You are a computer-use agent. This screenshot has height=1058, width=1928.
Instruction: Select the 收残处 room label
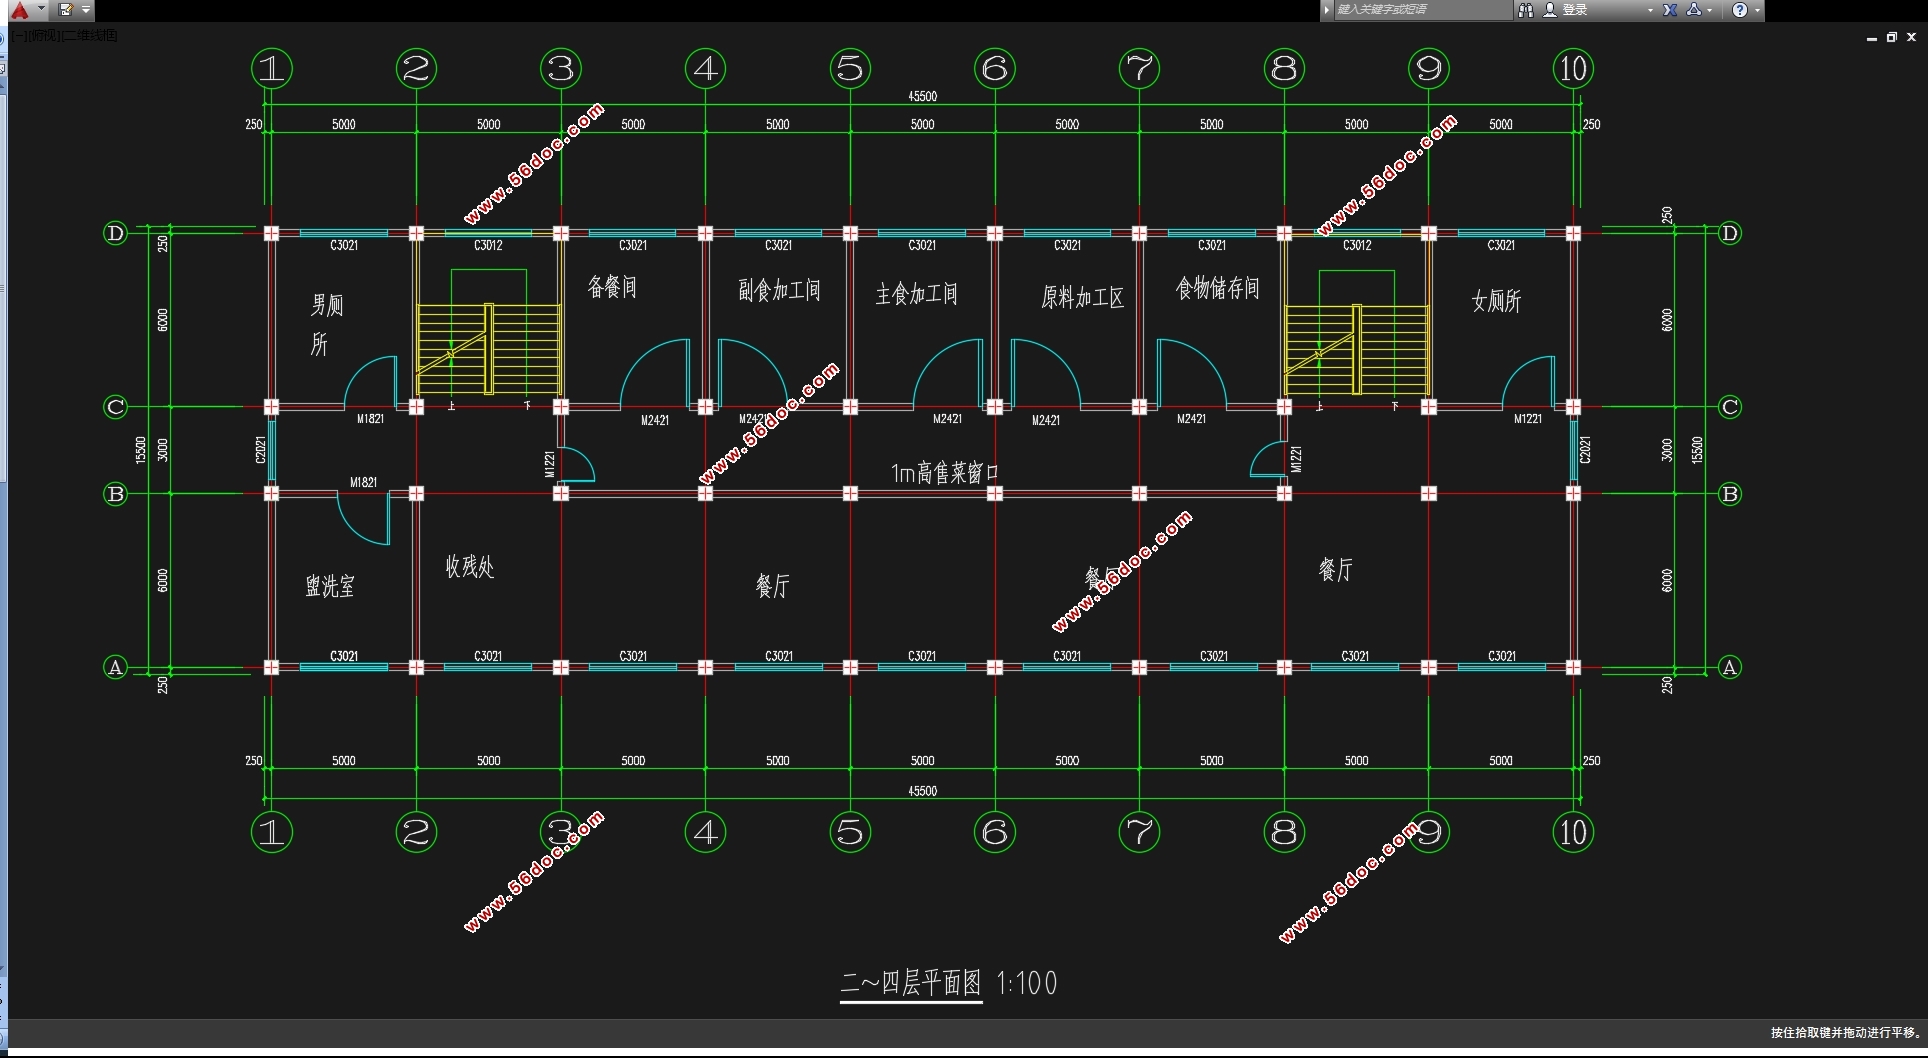coord(470,567)
